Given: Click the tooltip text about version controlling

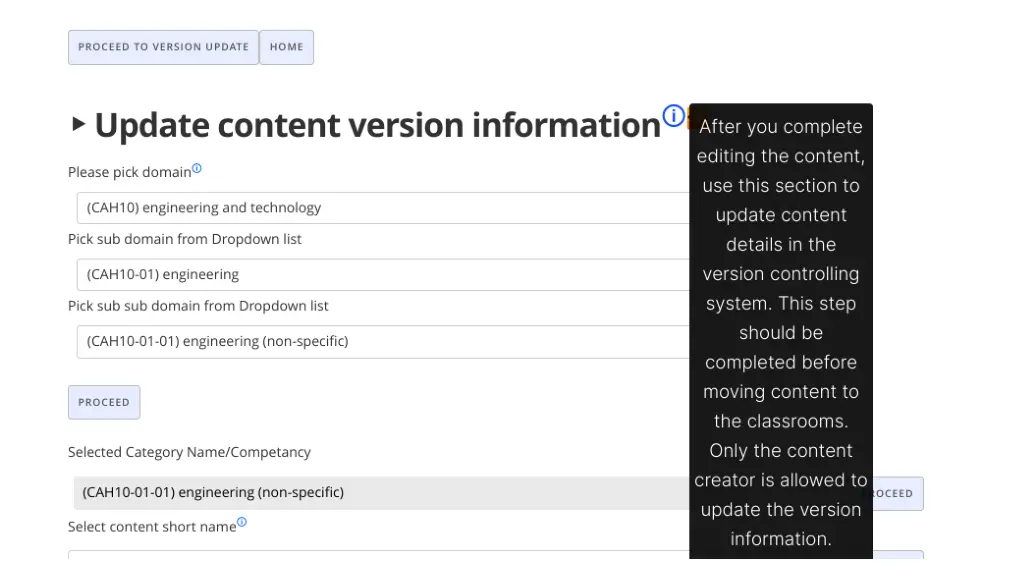Looking at the screenshot, I should click(x=781, y=332).
